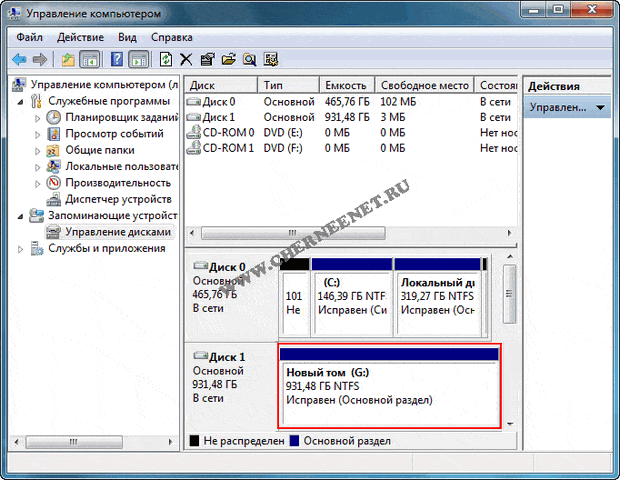Select the (C:) 146,39 ГБ partition
Screen dimensions: 620x480
pos(352,297)
